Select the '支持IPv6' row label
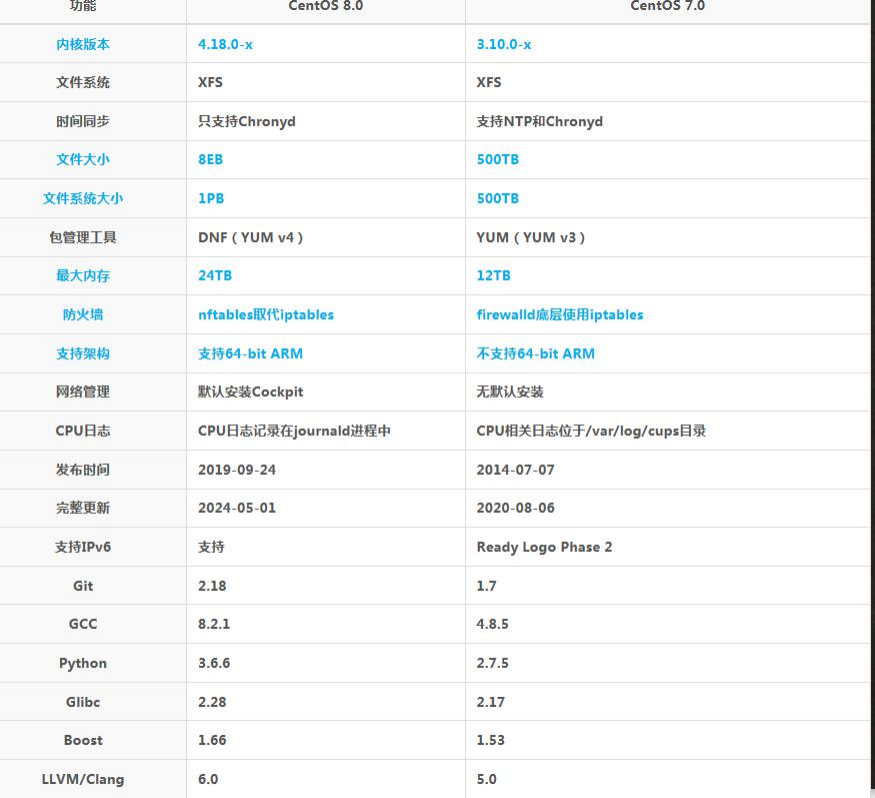Viewport: 875px width, 798px height. [x=83, y=546]
